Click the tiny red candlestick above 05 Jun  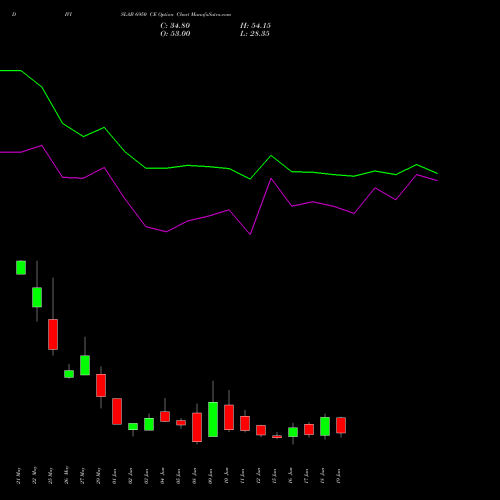click(x=181, y=423)
